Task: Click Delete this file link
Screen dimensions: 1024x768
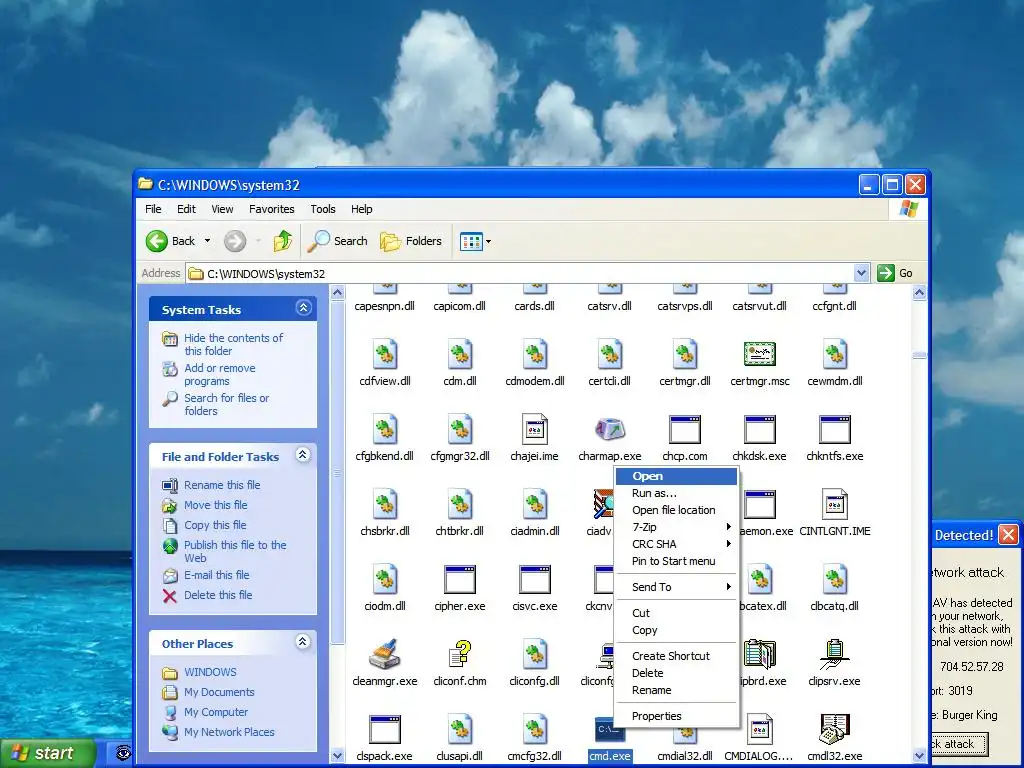Action: (218, 595)
